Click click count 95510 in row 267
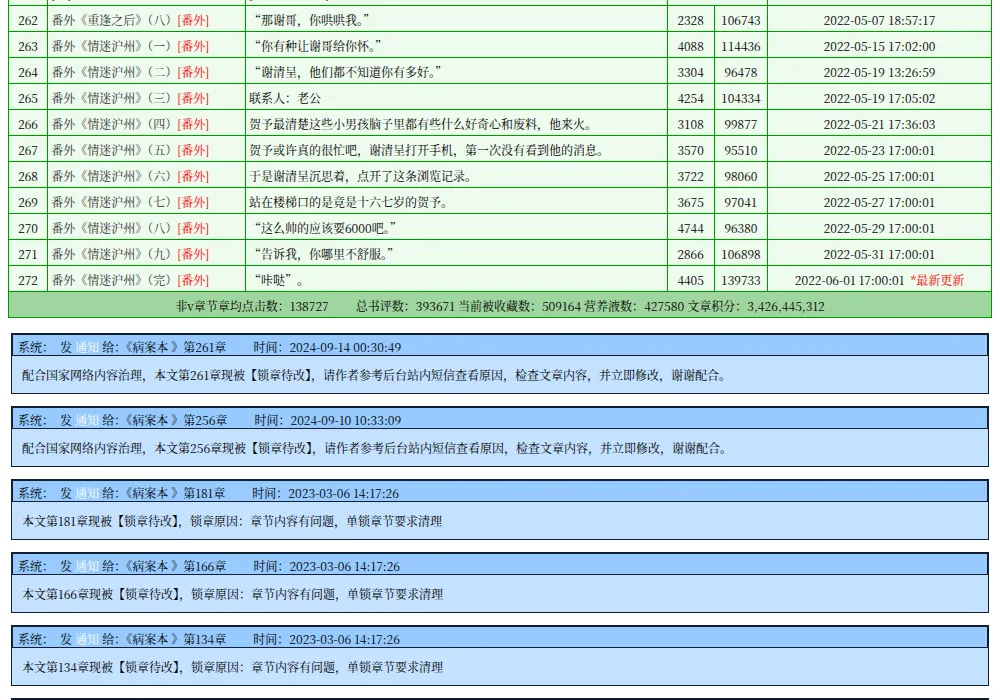 pos(741,150)
